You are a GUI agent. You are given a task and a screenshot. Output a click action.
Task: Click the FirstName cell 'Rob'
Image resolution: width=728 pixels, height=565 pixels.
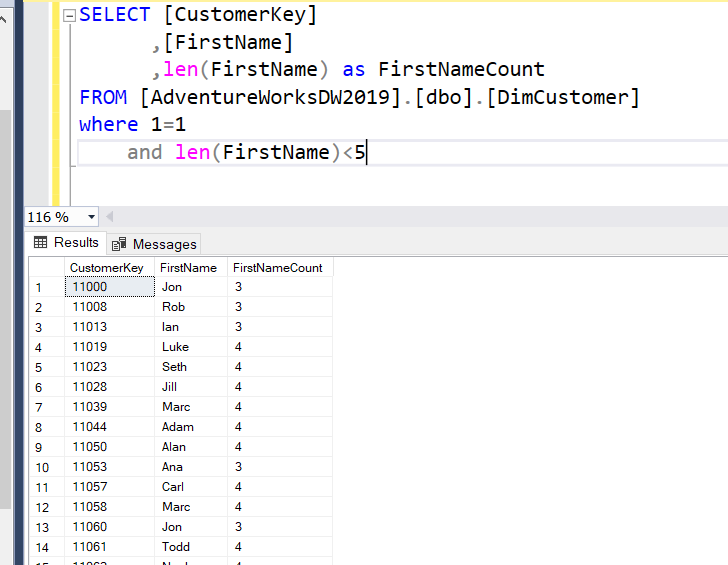coord(191,306)
